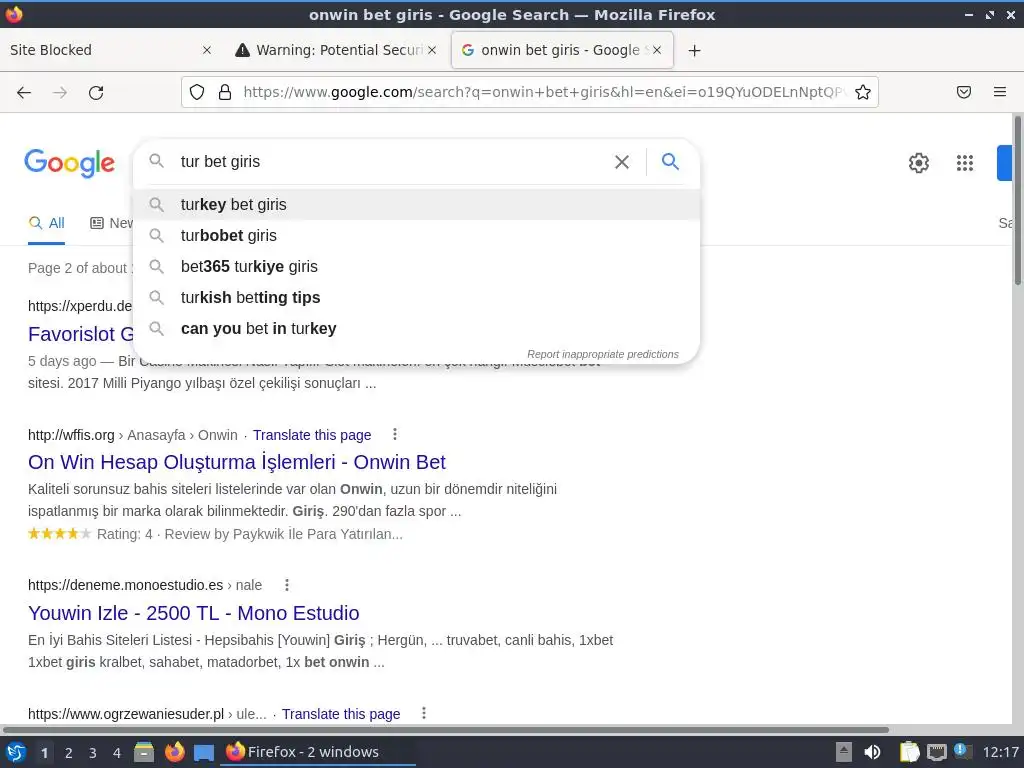Choose suggestion 'turbobet giris'
1024x768 pixels.
(x=416, y=236)
